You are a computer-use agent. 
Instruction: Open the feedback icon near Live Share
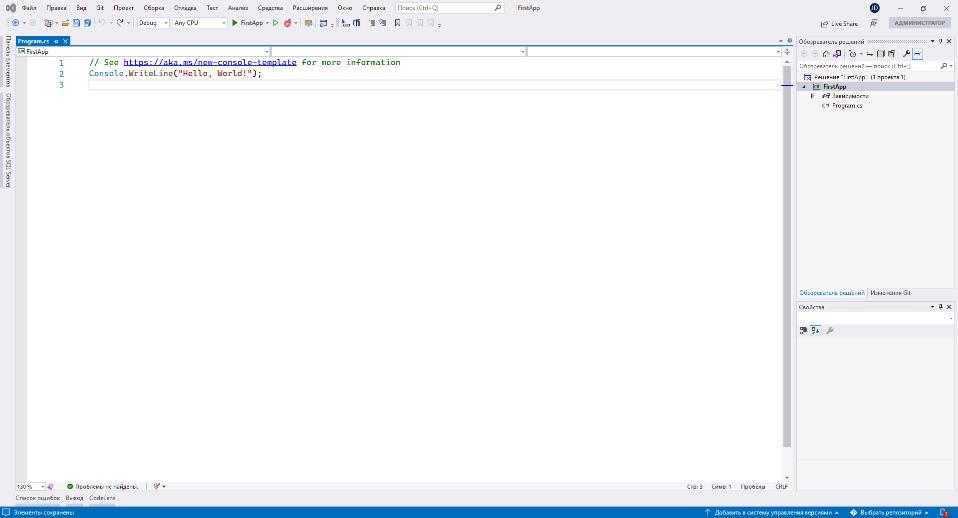pos(873,23)
